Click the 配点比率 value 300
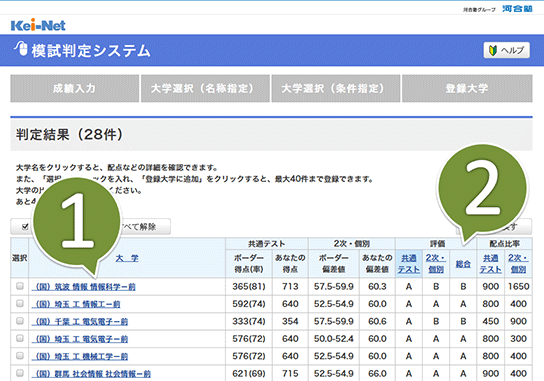 click(519, 339)
